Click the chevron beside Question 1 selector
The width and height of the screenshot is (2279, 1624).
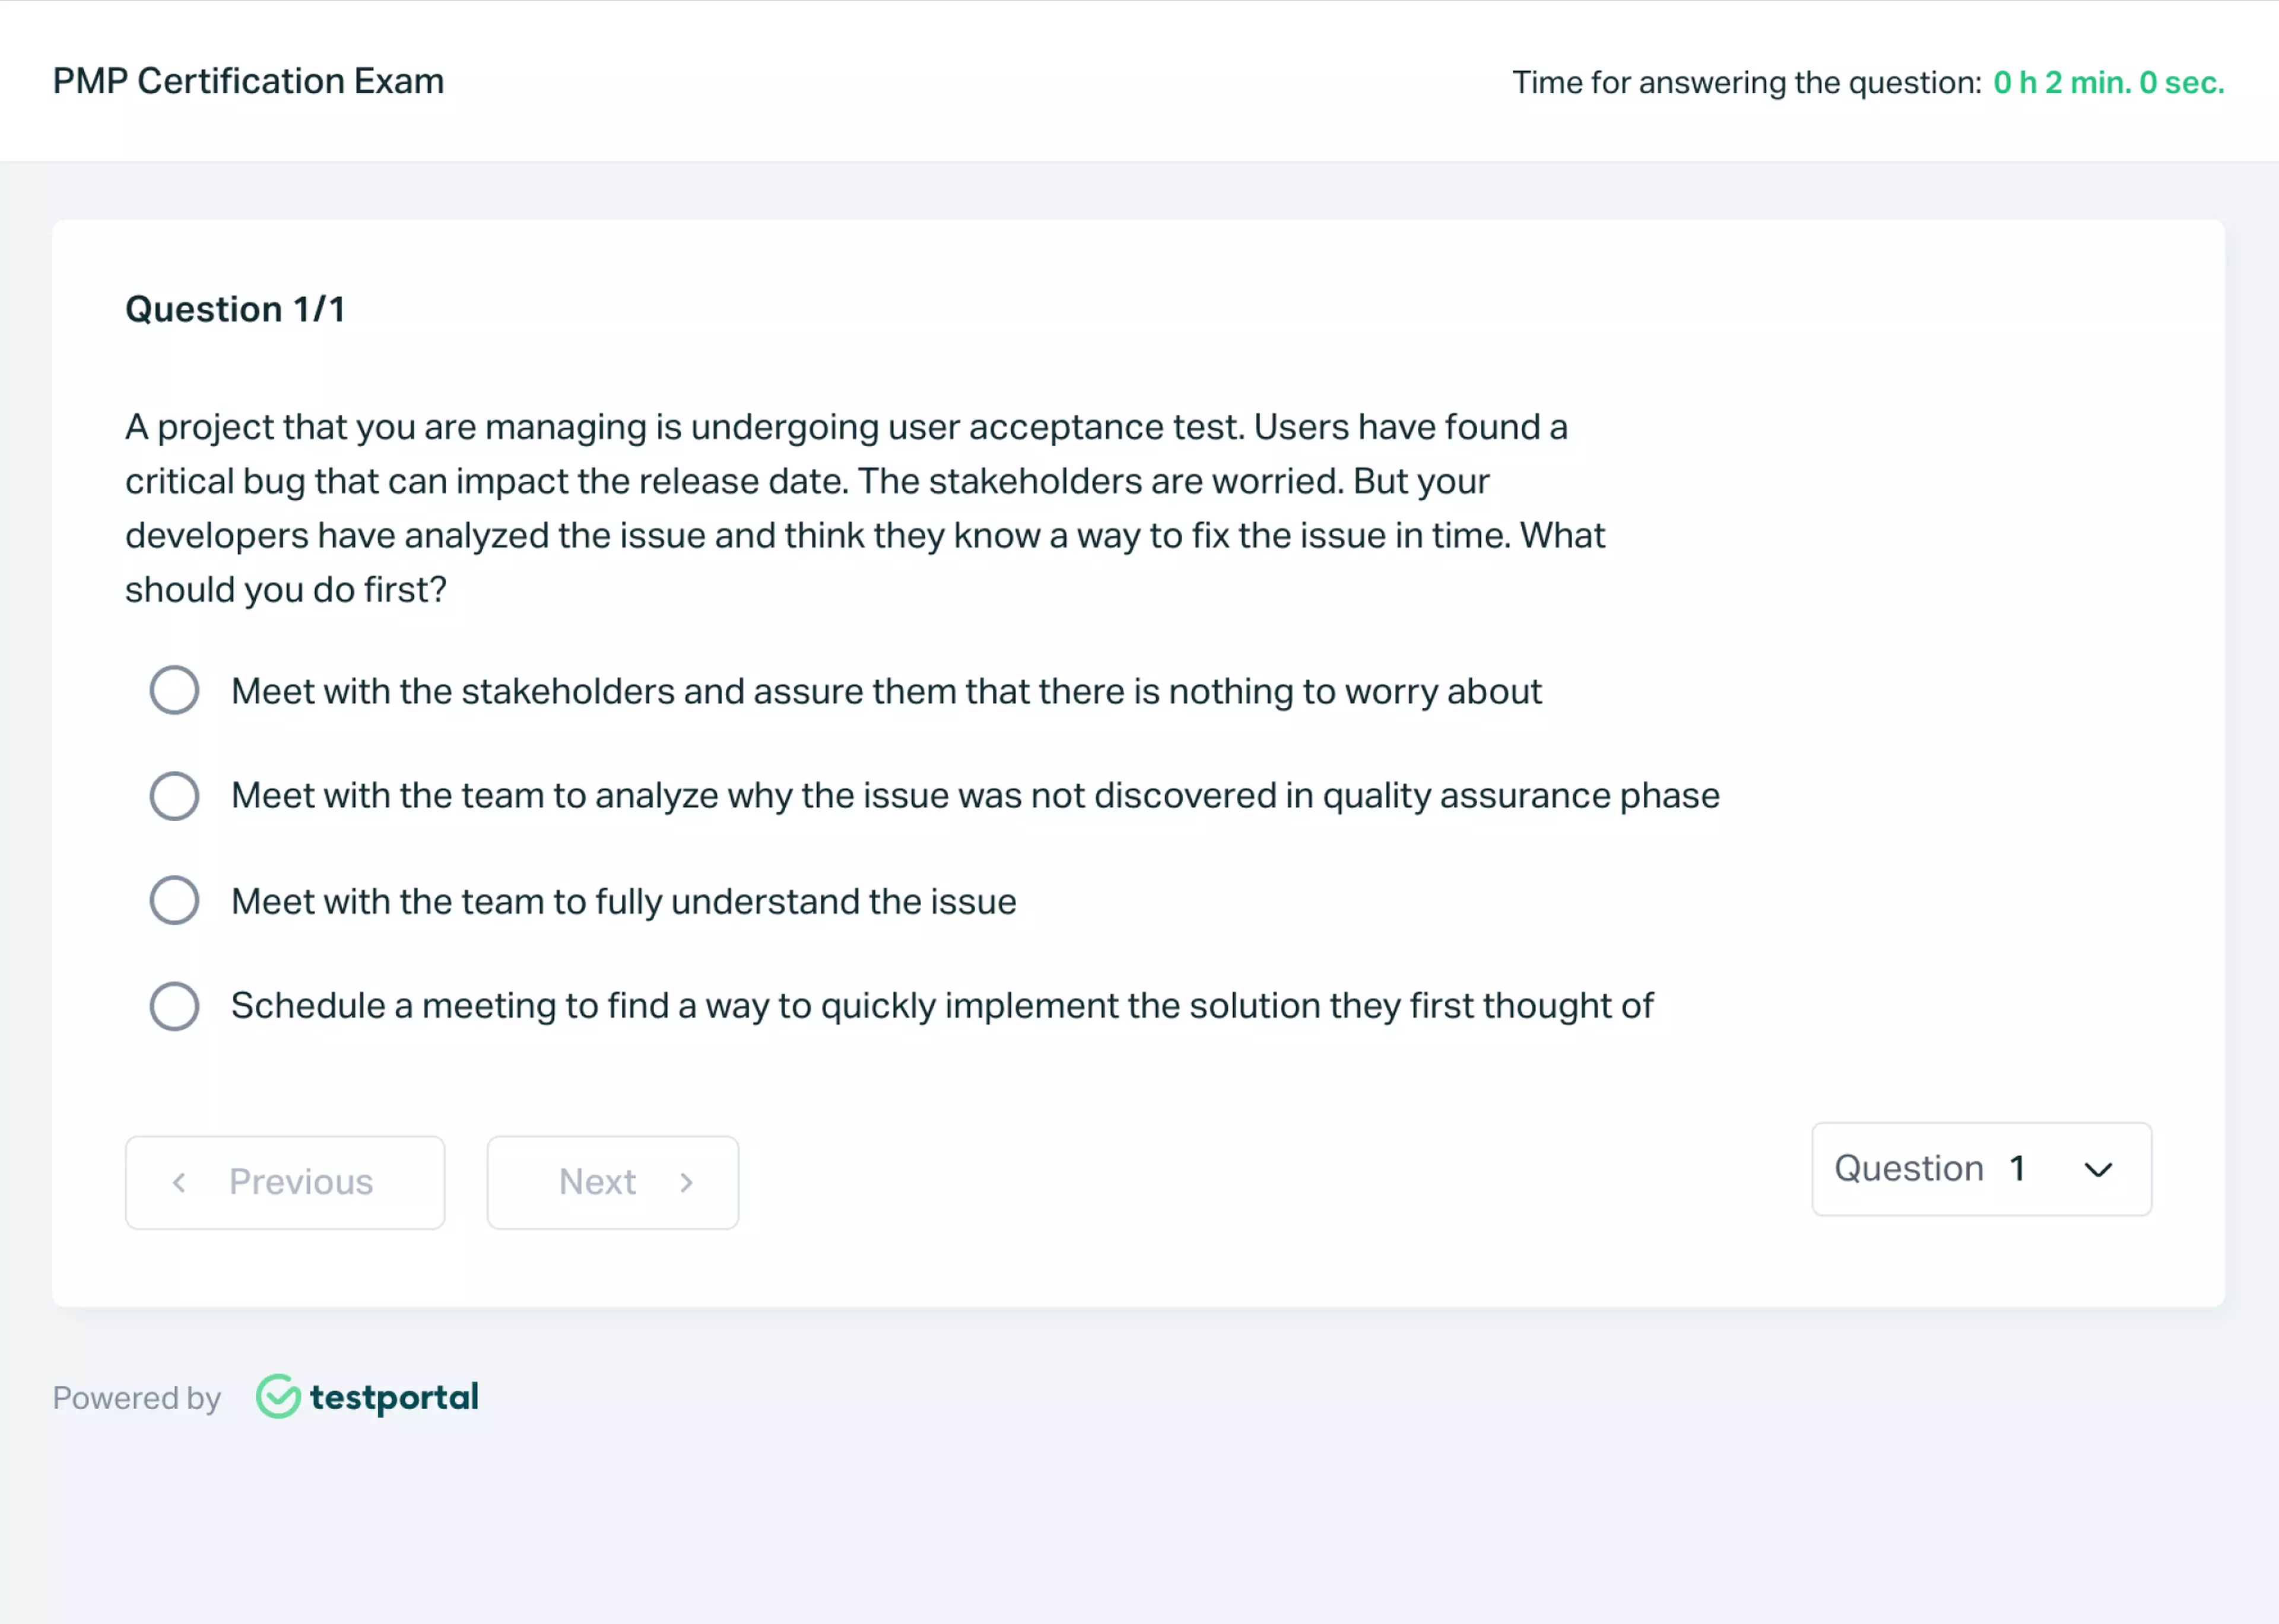pos(2098,1170)
